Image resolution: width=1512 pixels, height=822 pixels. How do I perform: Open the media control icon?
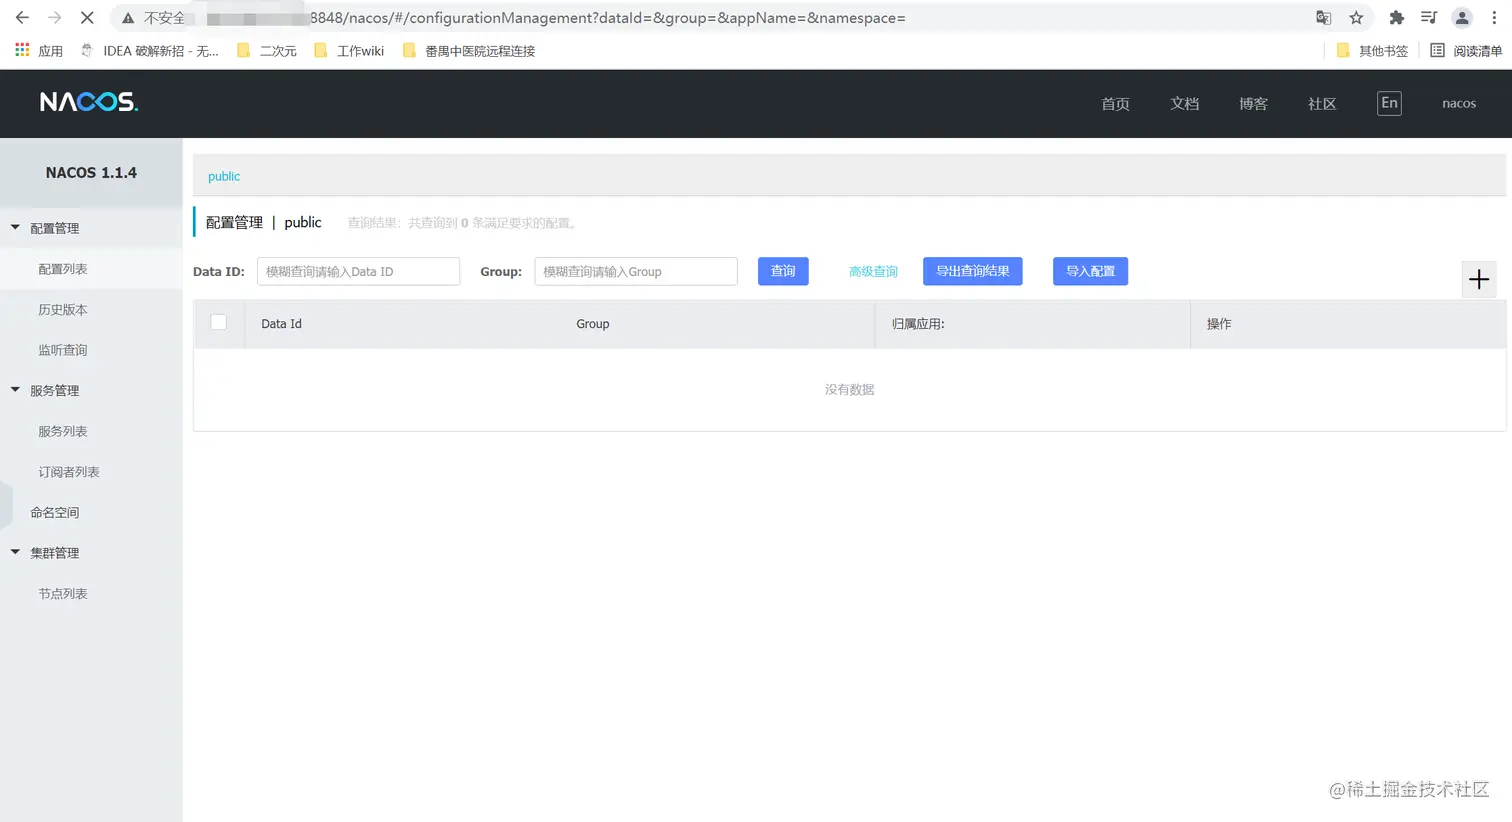(x=1429, y=18)
